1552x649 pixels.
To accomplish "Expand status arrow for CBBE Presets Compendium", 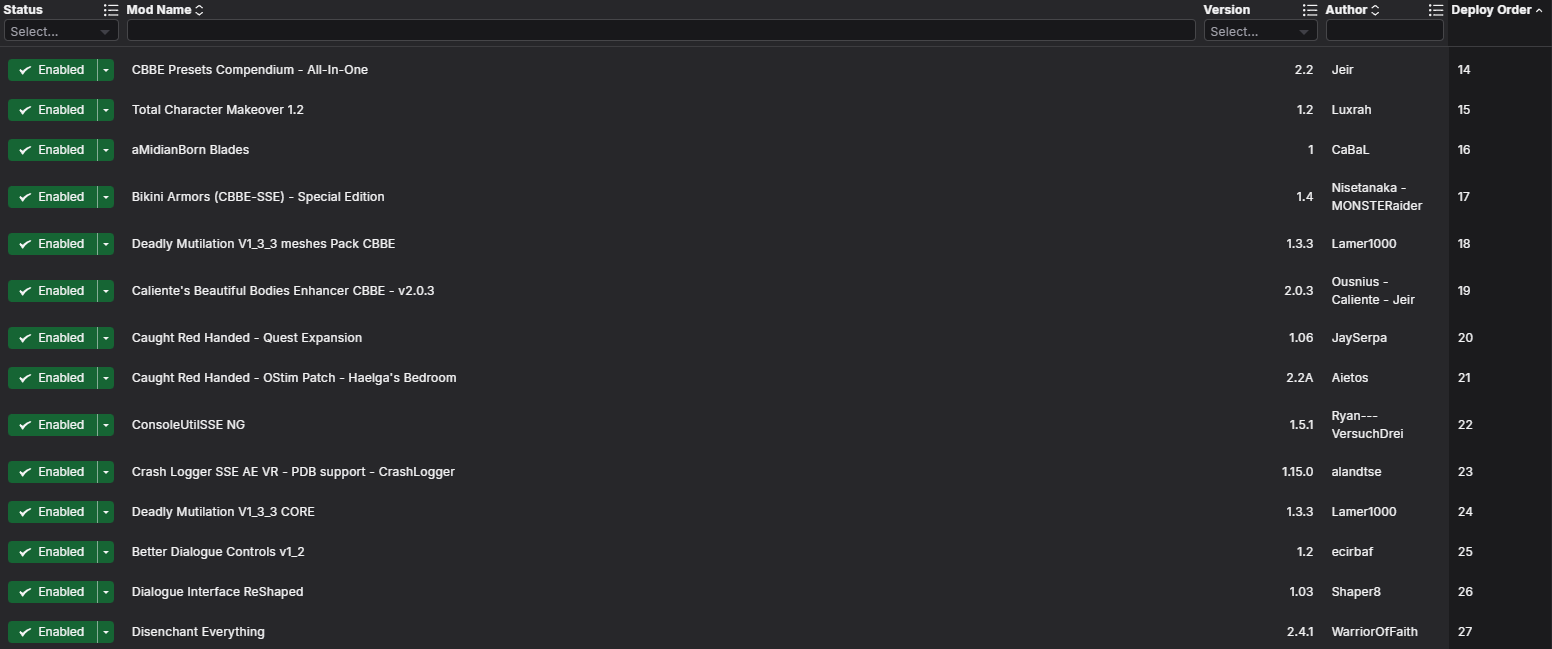I will pyautogui.click(x=106, y=70).
